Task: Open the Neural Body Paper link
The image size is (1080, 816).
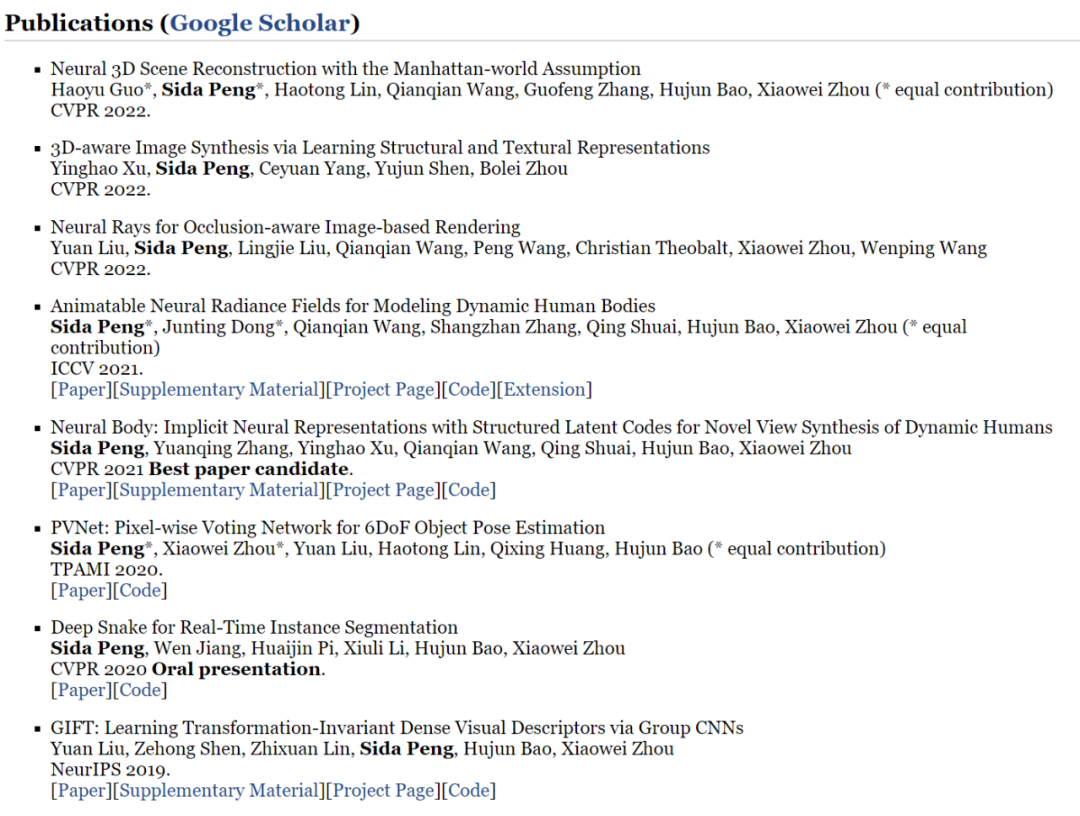Action: [x=81, y=490]
